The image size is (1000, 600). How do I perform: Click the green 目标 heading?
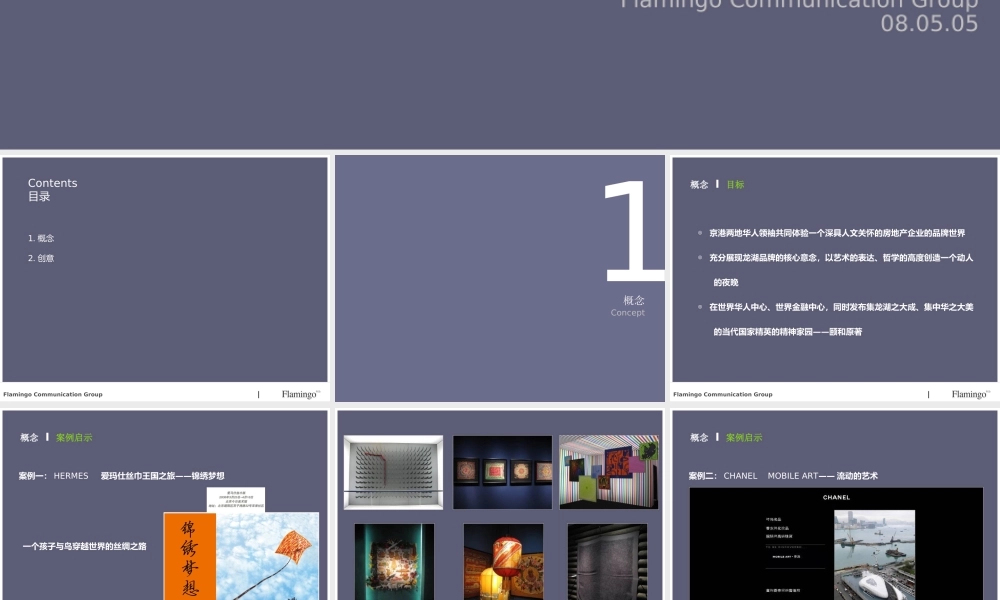[735, 185]
